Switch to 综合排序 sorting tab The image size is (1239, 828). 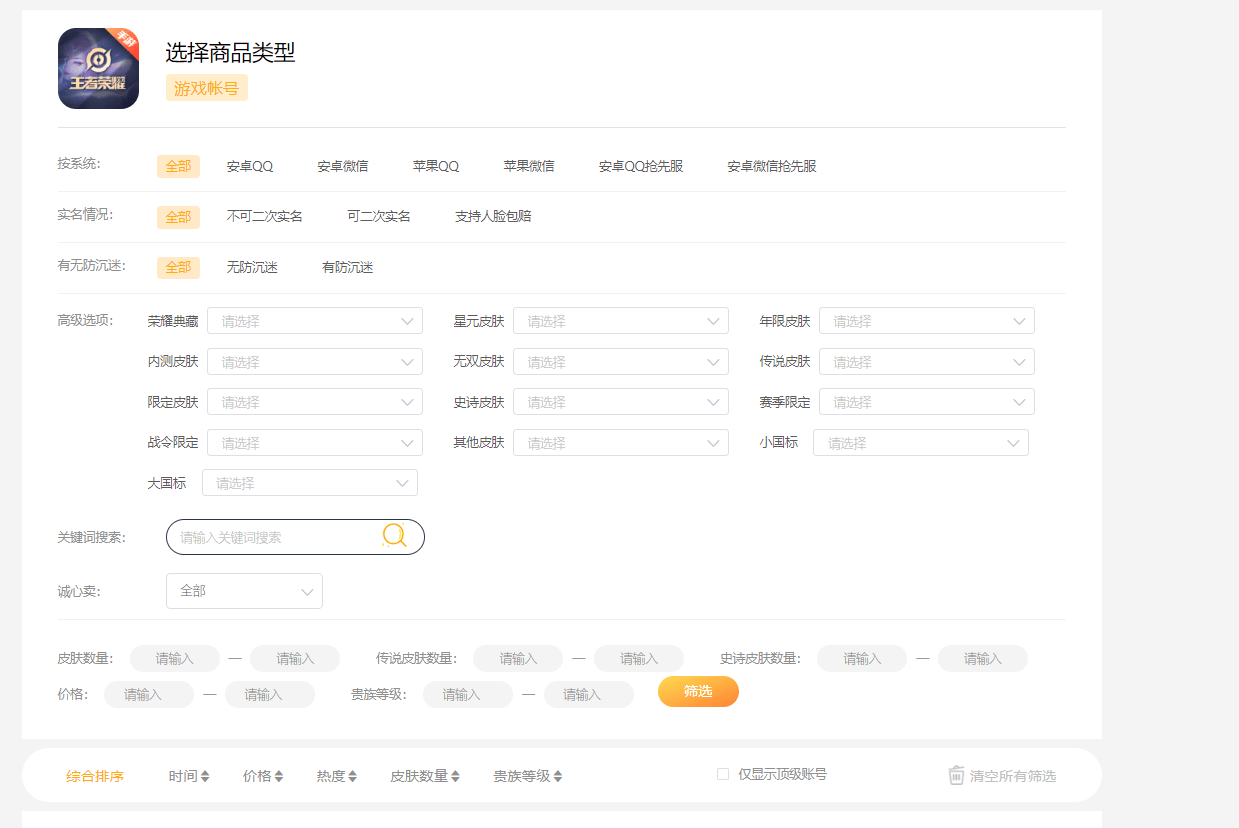click(95, 776)
